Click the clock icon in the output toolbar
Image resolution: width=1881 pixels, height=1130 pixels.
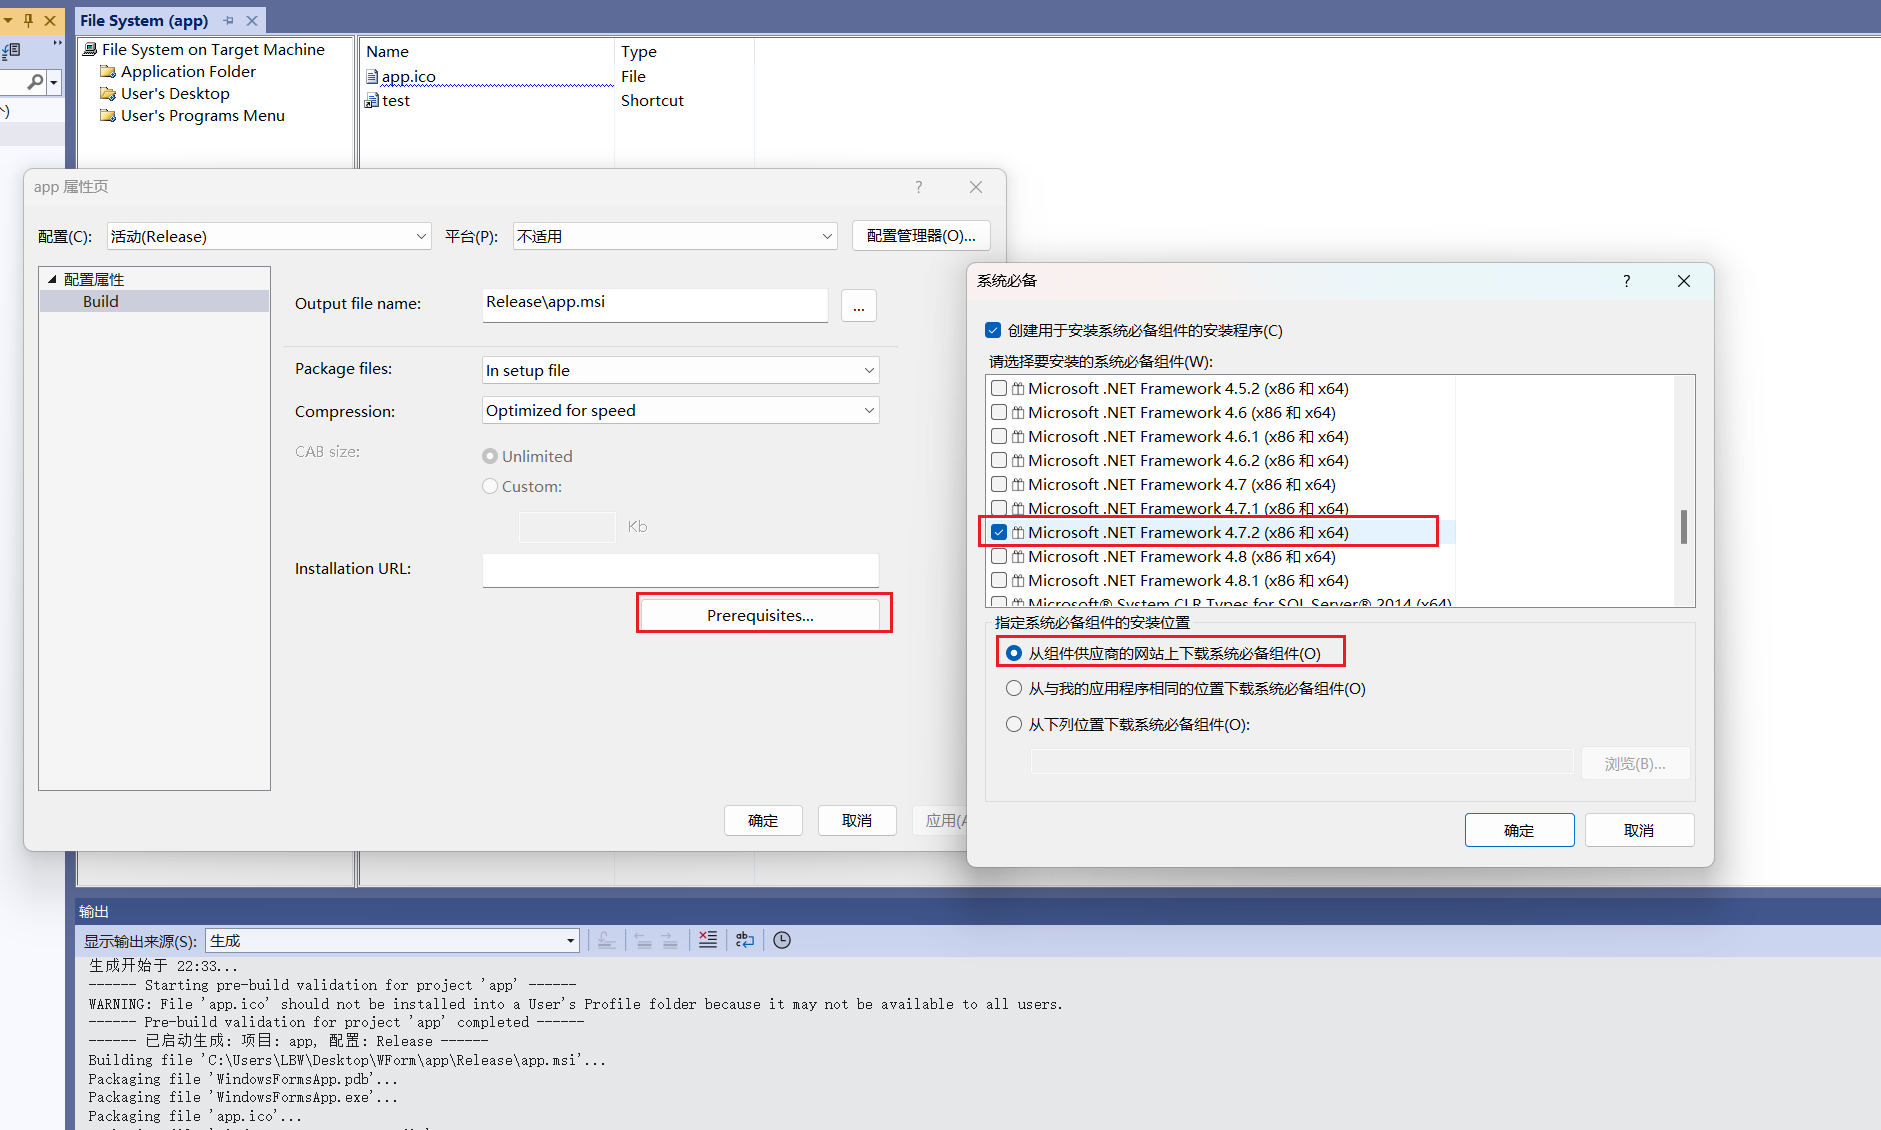point(782,940)
